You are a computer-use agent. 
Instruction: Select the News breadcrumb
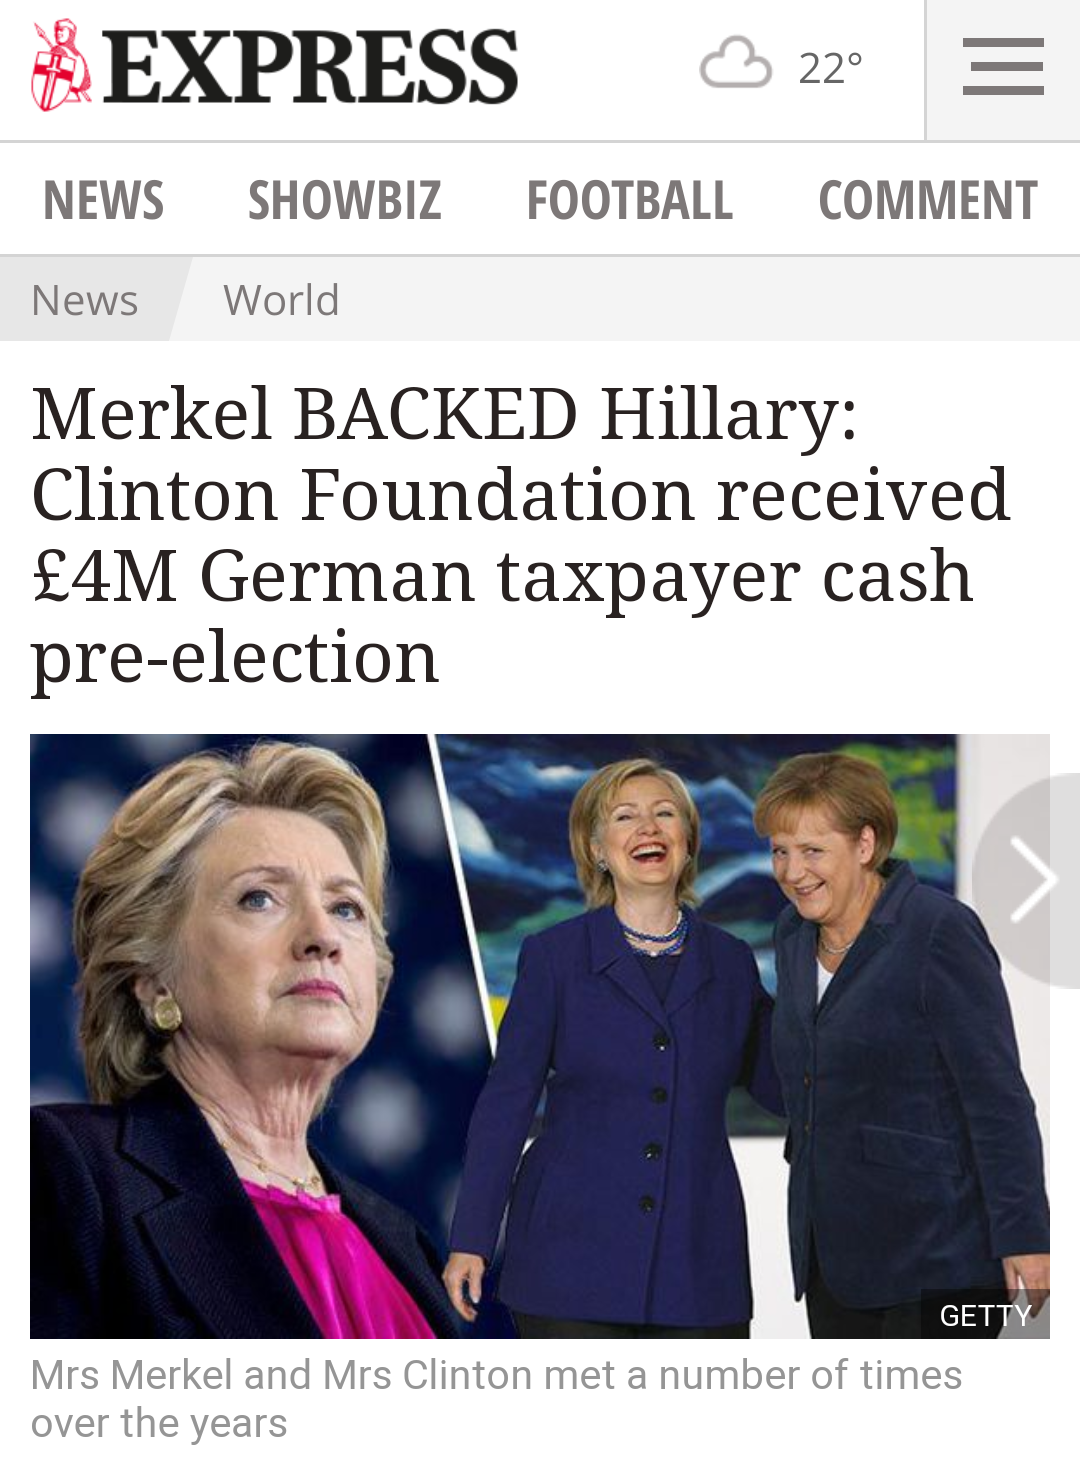tap(85, 300)
